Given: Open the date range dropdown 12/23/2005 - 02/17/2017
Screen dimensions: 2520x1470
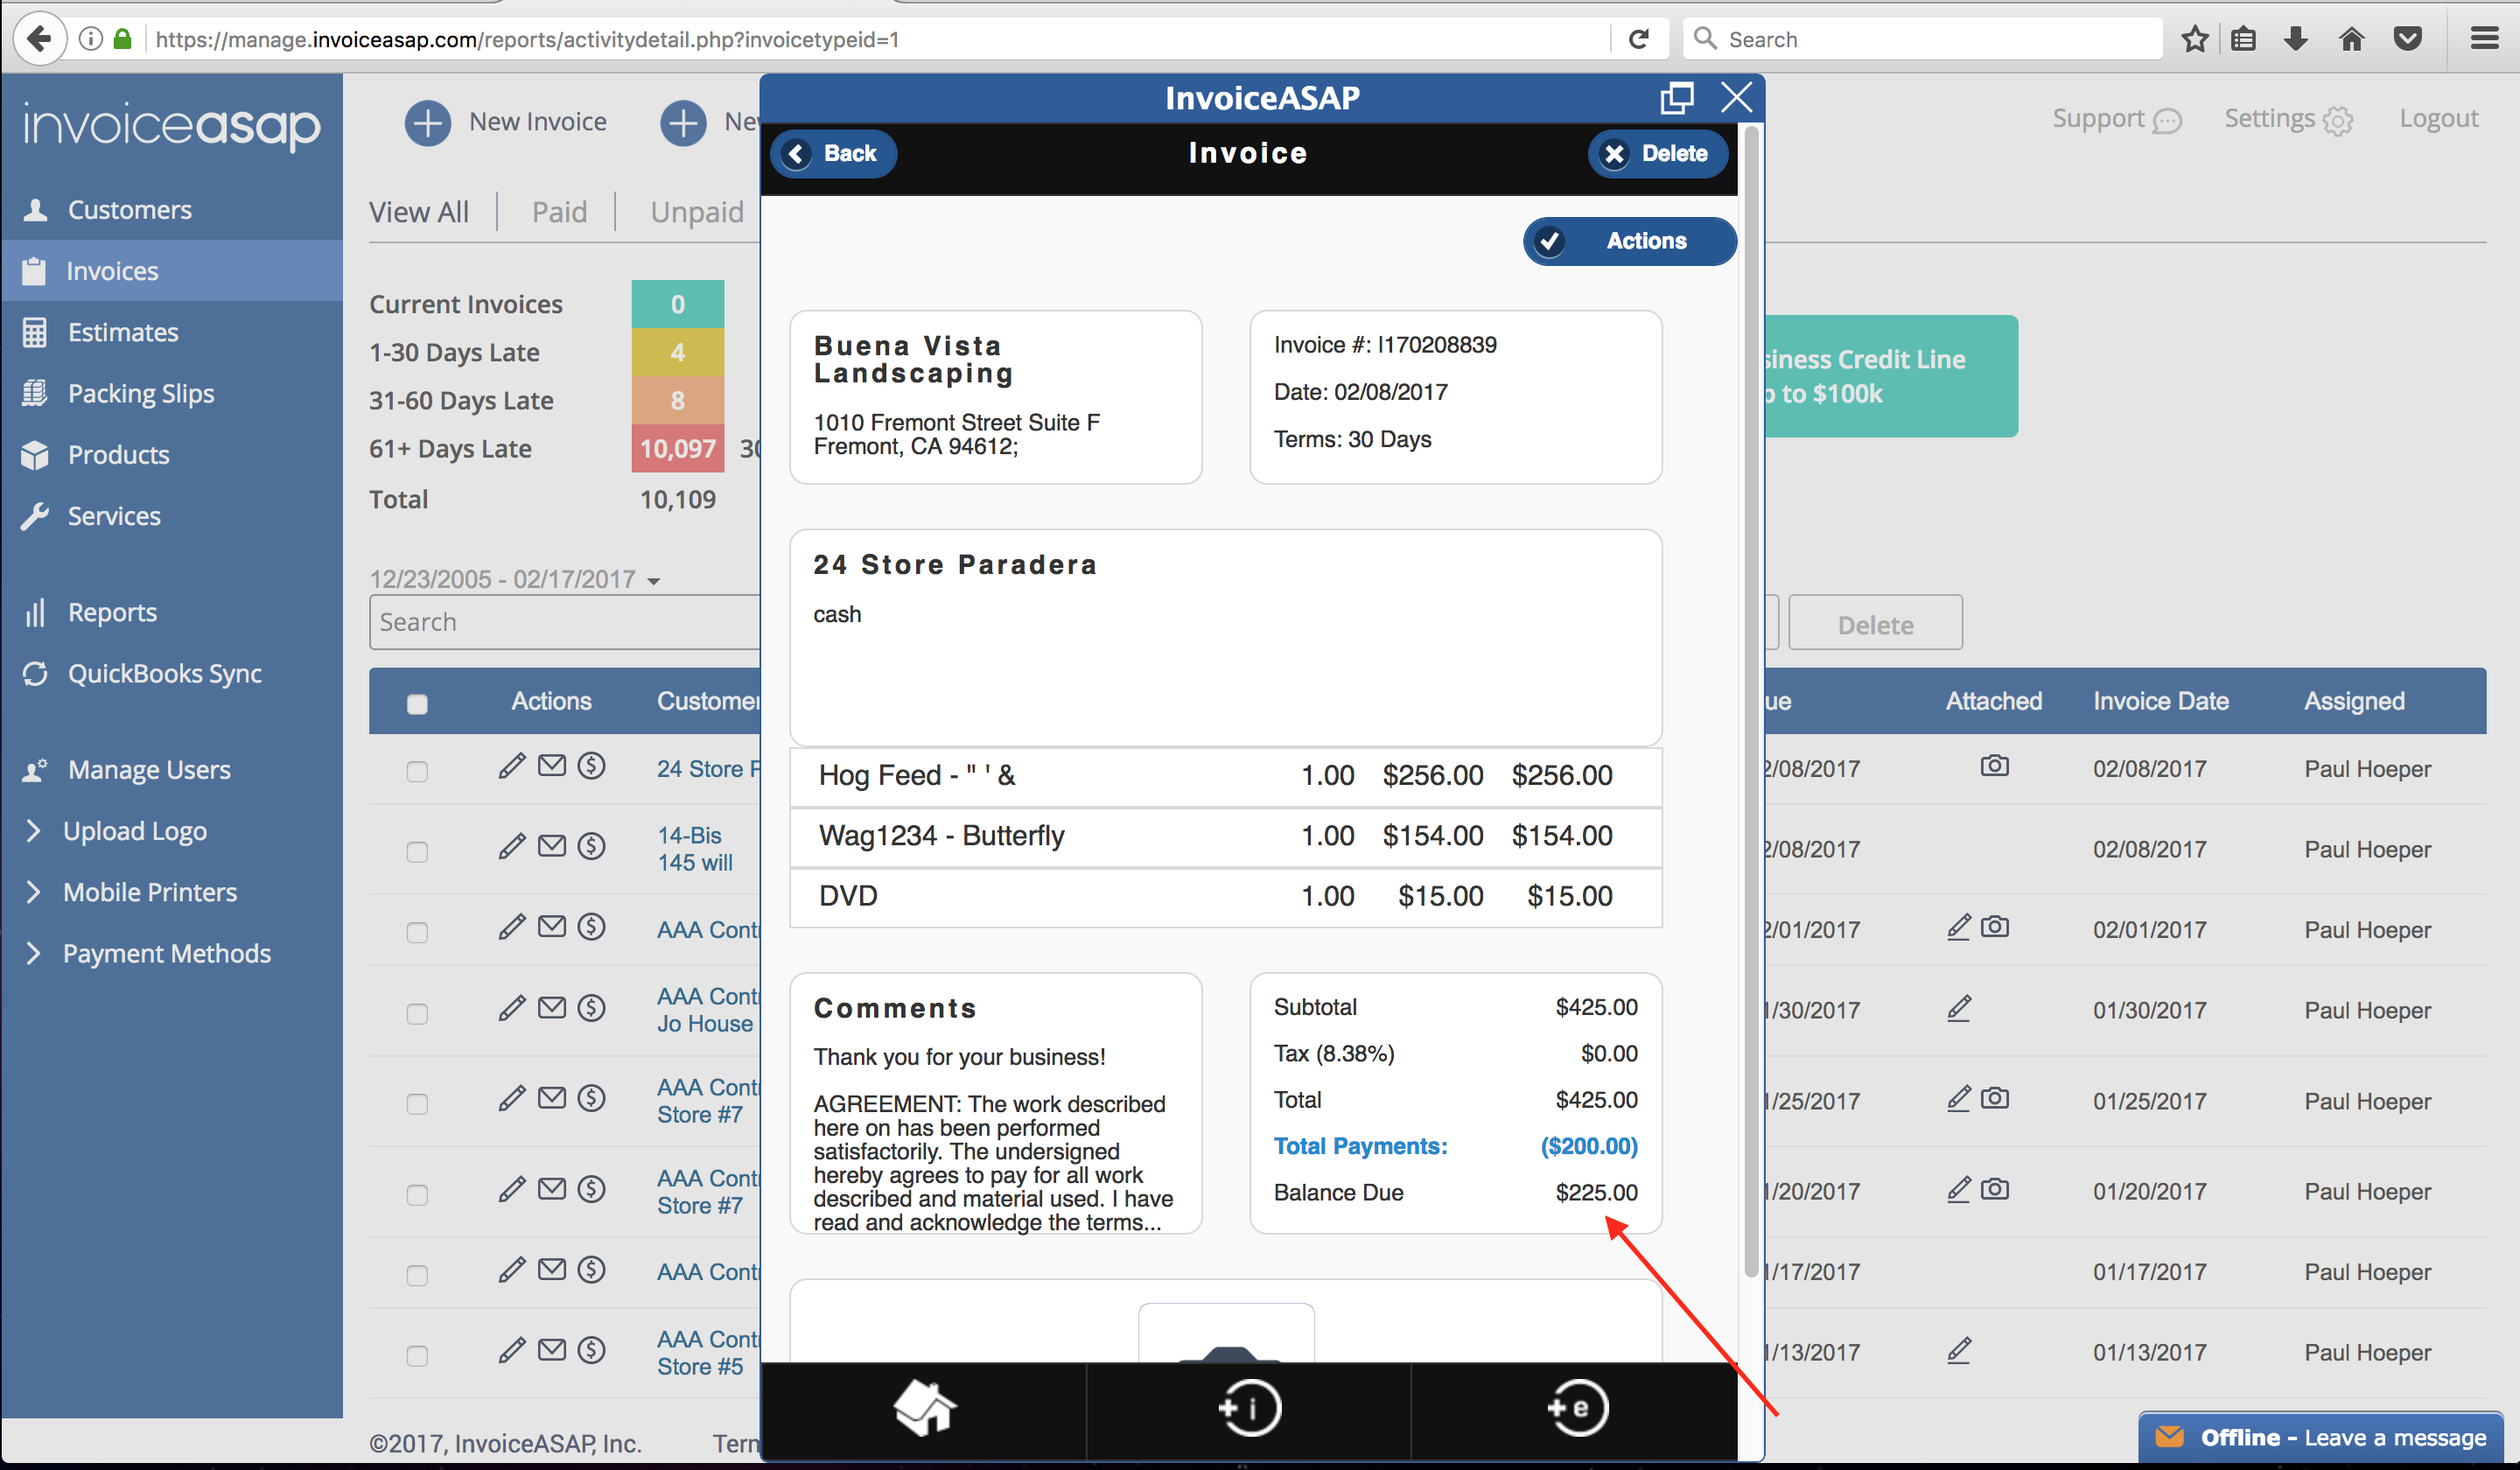Looking at the screenshot, I should click(x=515, y=579).
